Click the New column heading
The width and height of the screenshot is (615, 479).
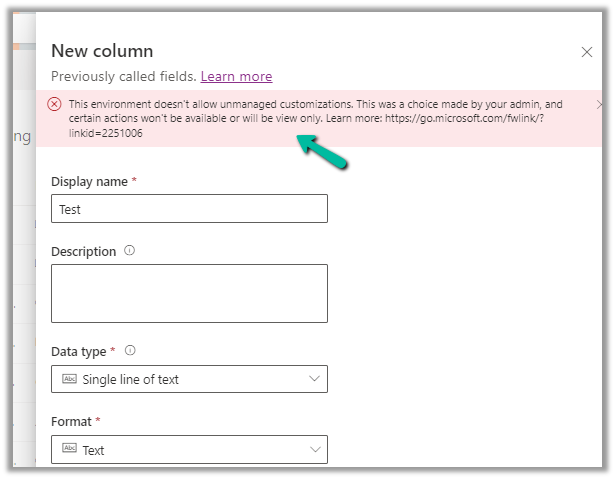click(102, 51)
